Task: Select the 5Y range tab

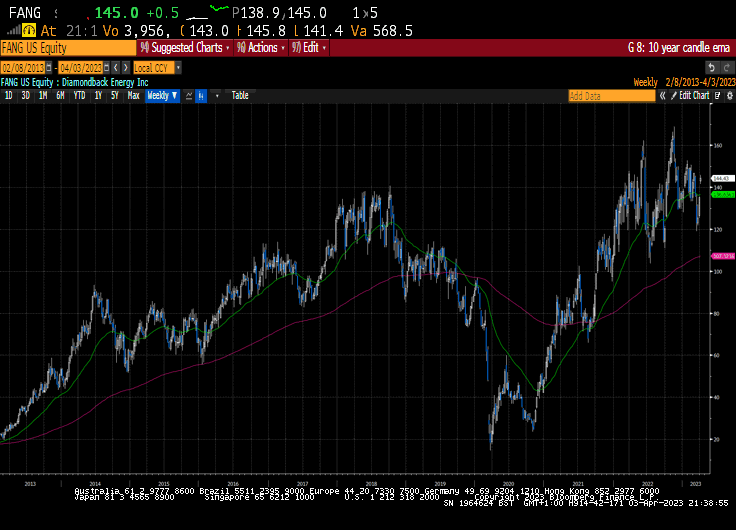Action: pos(115,96)
